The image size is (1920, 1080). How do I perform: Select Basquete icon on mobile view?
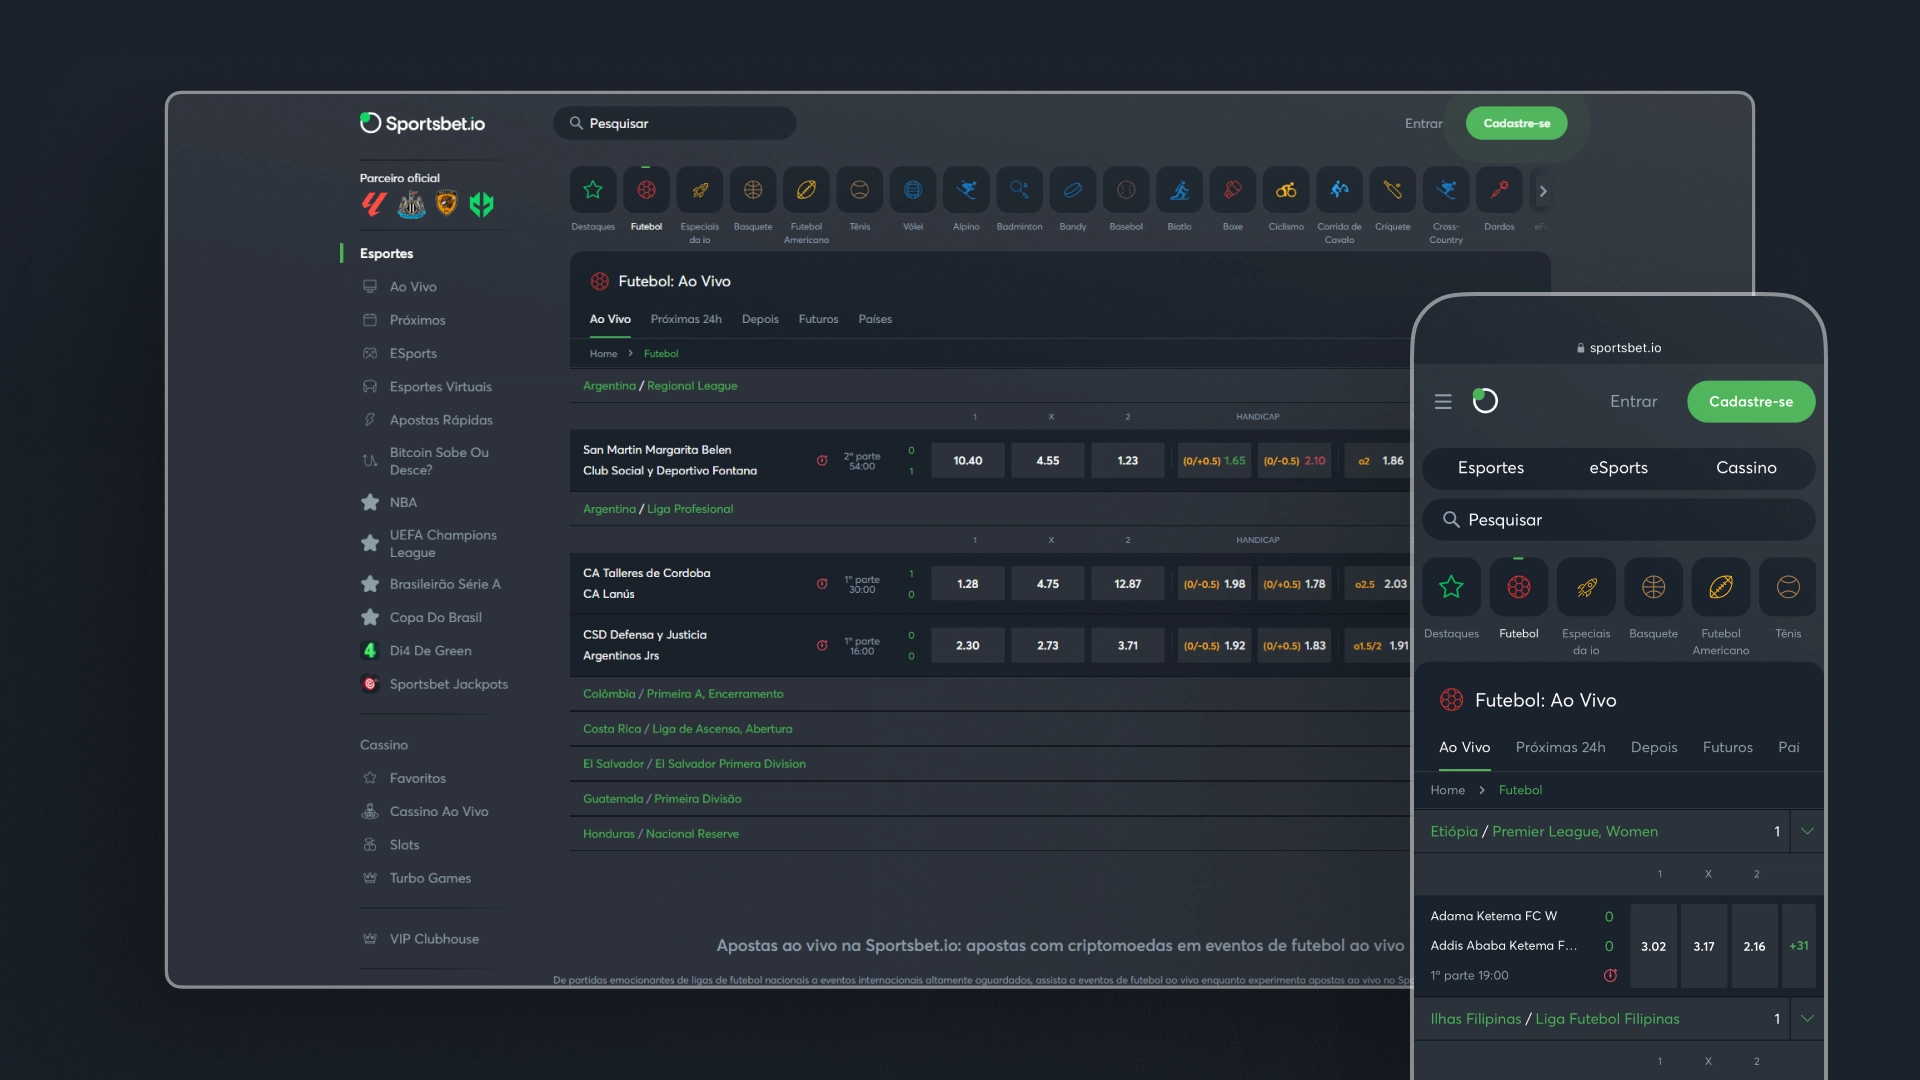tap(1653, 587)
